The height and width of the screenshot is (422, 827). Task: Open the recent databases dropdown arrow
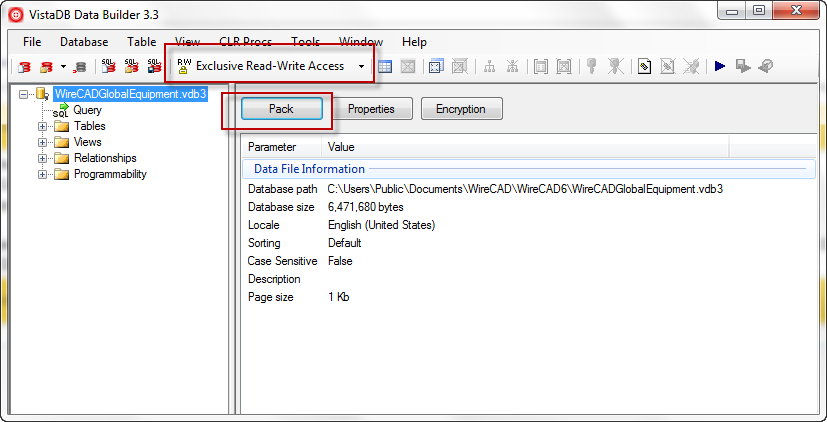(x=63, y=66)
